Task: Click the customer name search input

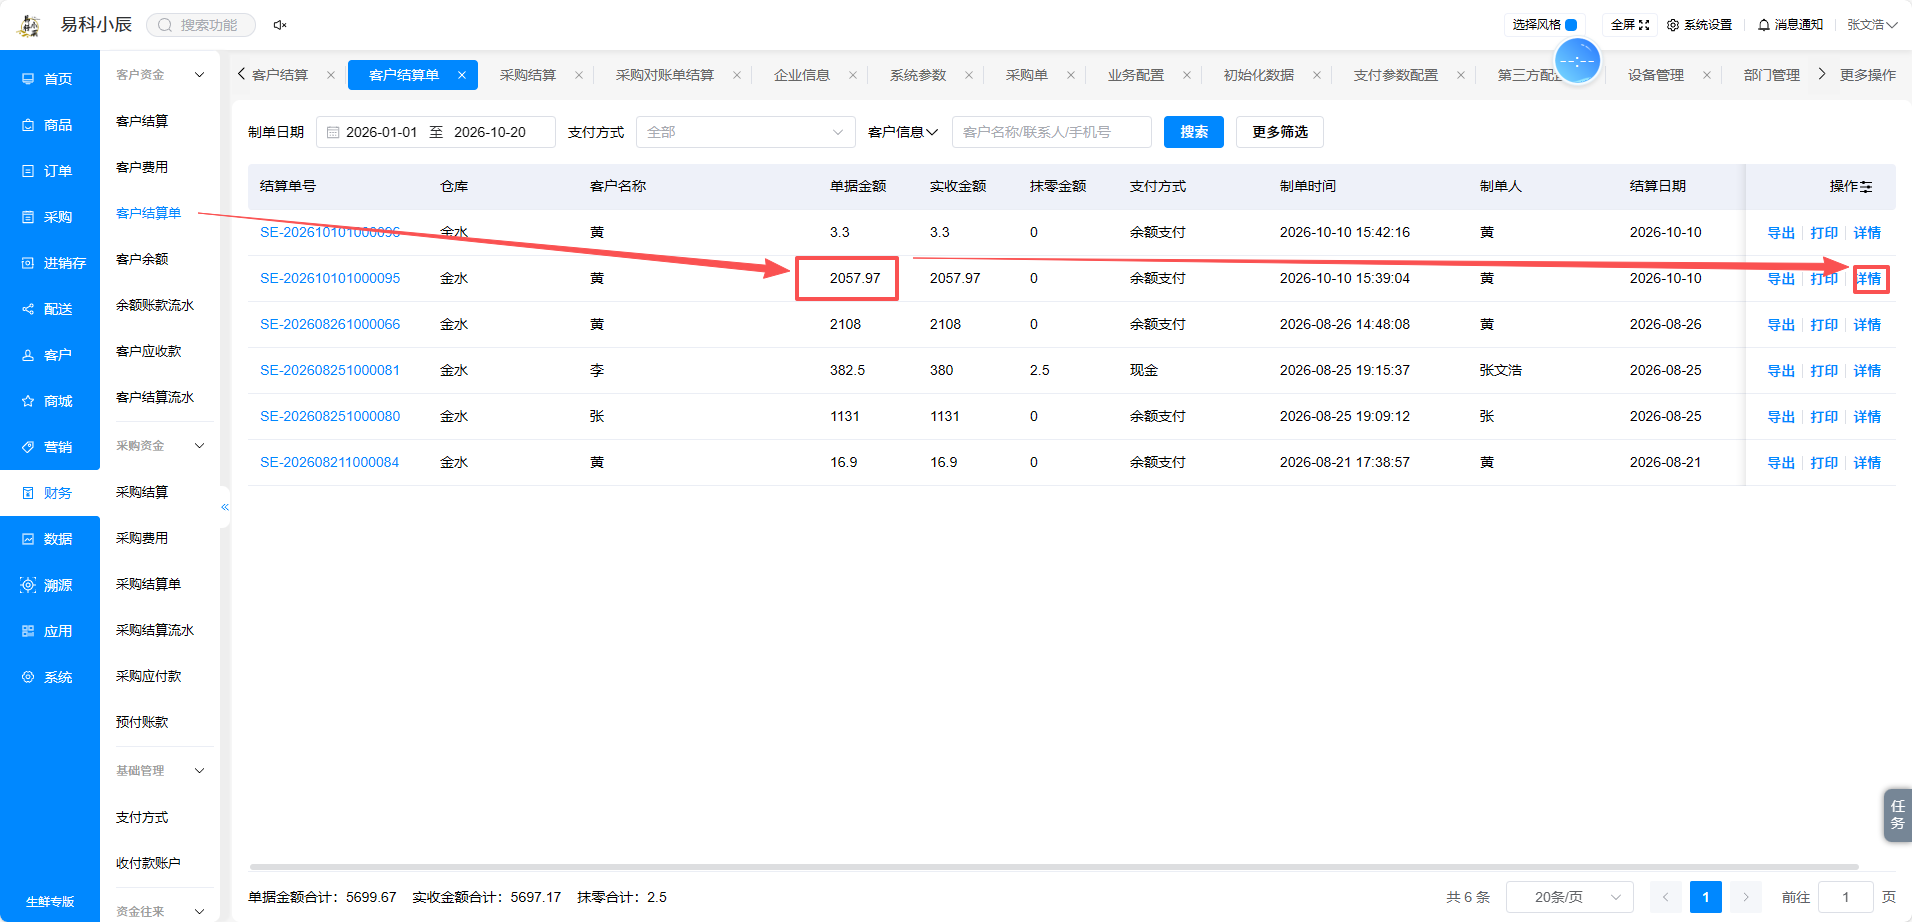Action: pos(1052,132)
